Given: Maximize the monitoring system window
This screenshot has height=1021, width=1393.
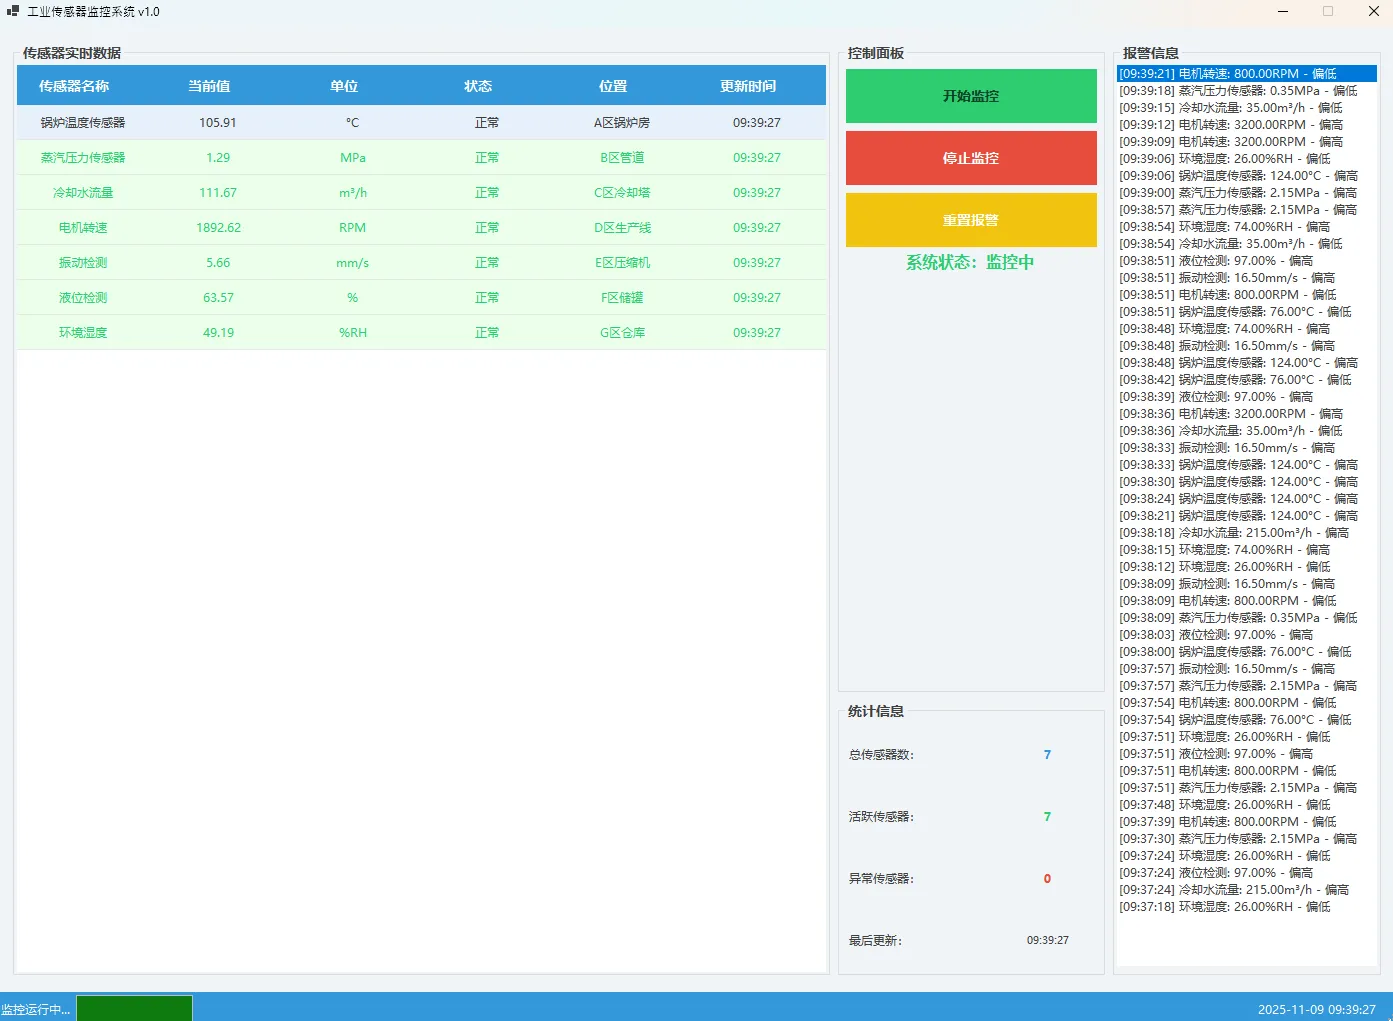Looking at the screenshot, I should (1328, 12).
